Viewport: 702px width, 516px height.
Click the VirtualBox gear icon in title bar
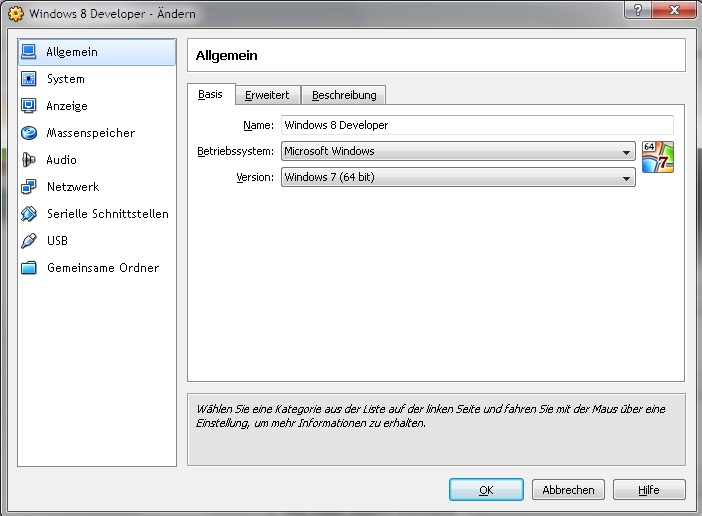click(15, 14)
